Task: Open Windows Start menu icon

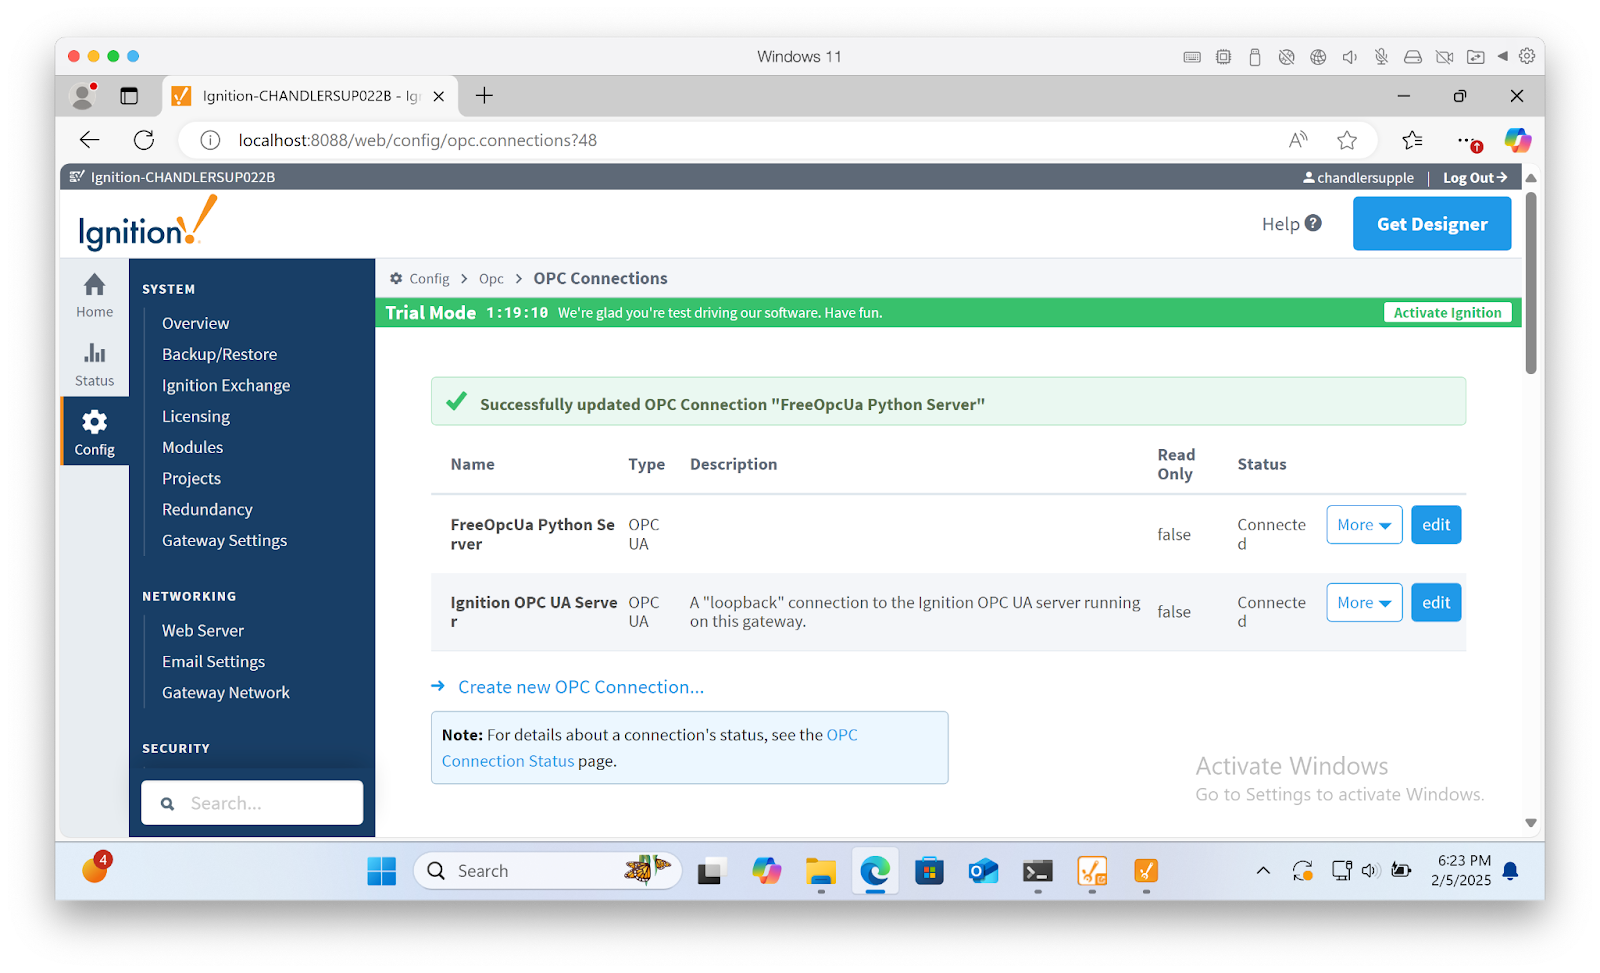Action: (381, 871)
